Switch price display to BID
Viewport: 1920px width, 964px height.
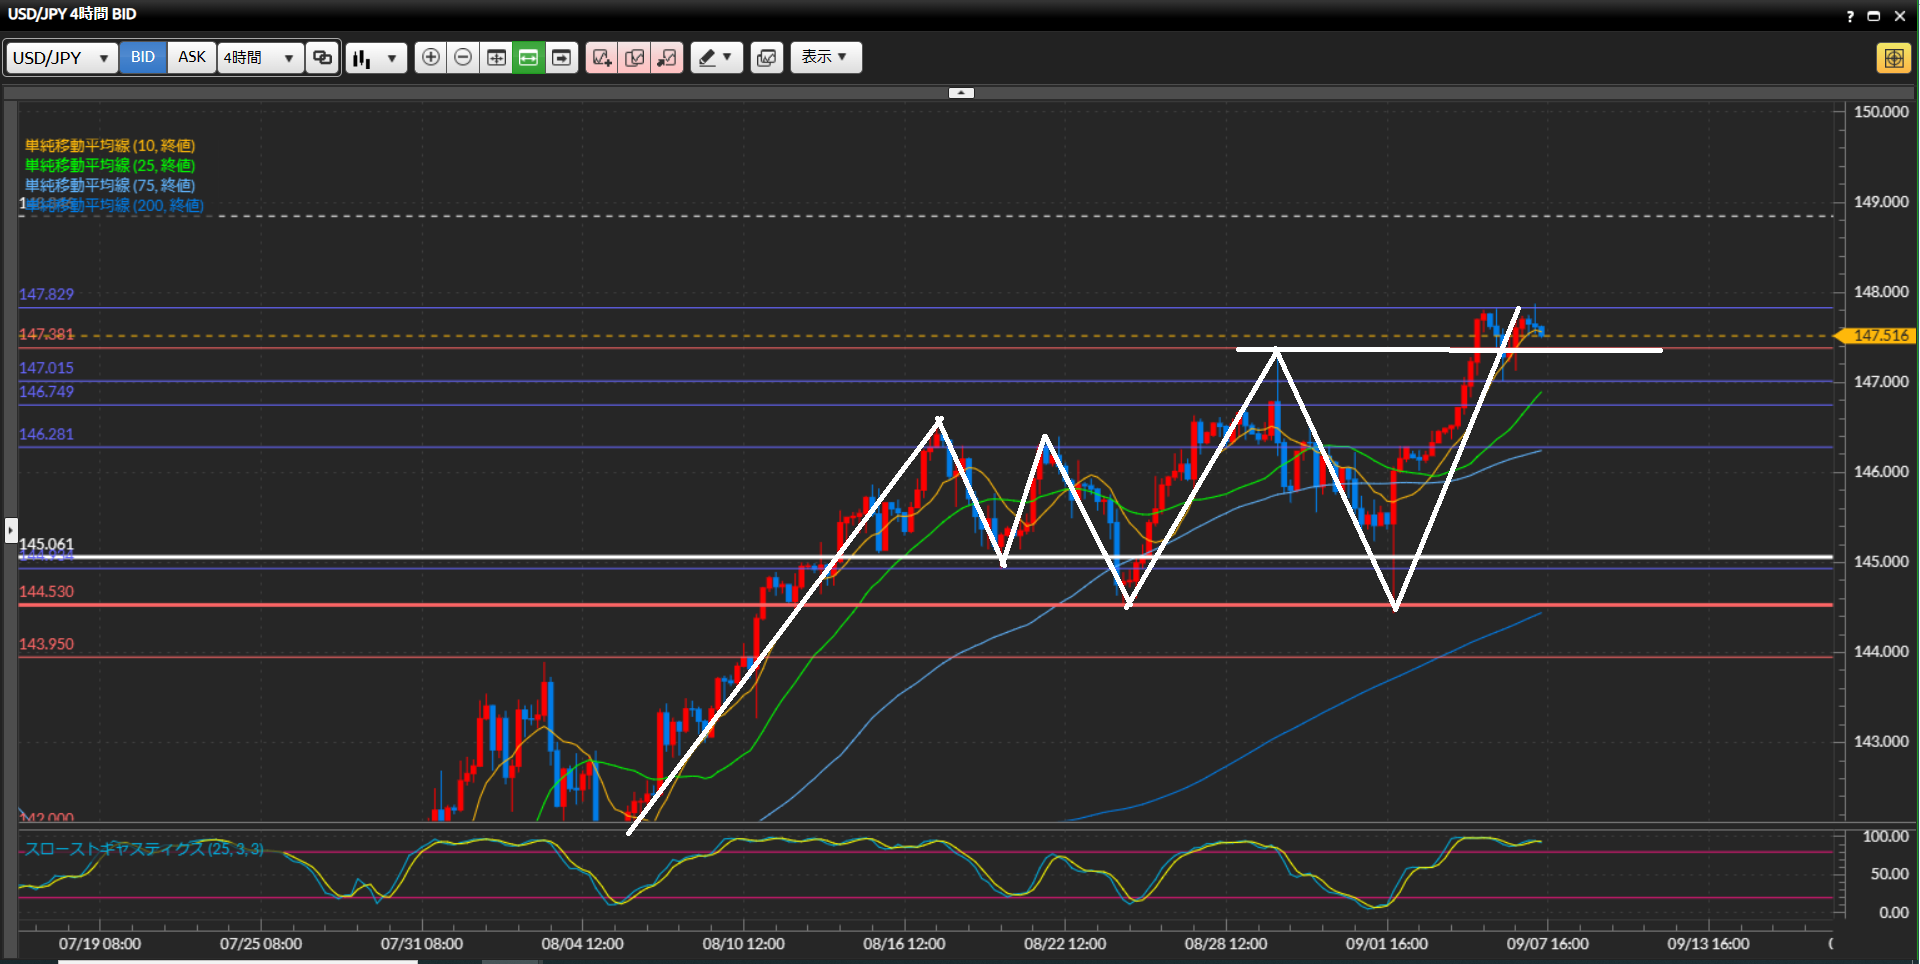coord(143,57)
